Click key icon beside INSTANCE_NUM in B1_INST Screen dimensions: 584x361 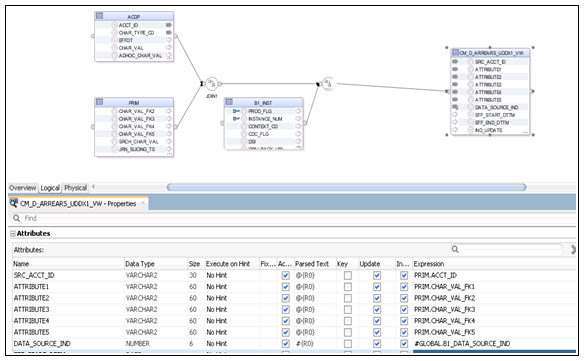pyautogui.click(x=236, y=119)
